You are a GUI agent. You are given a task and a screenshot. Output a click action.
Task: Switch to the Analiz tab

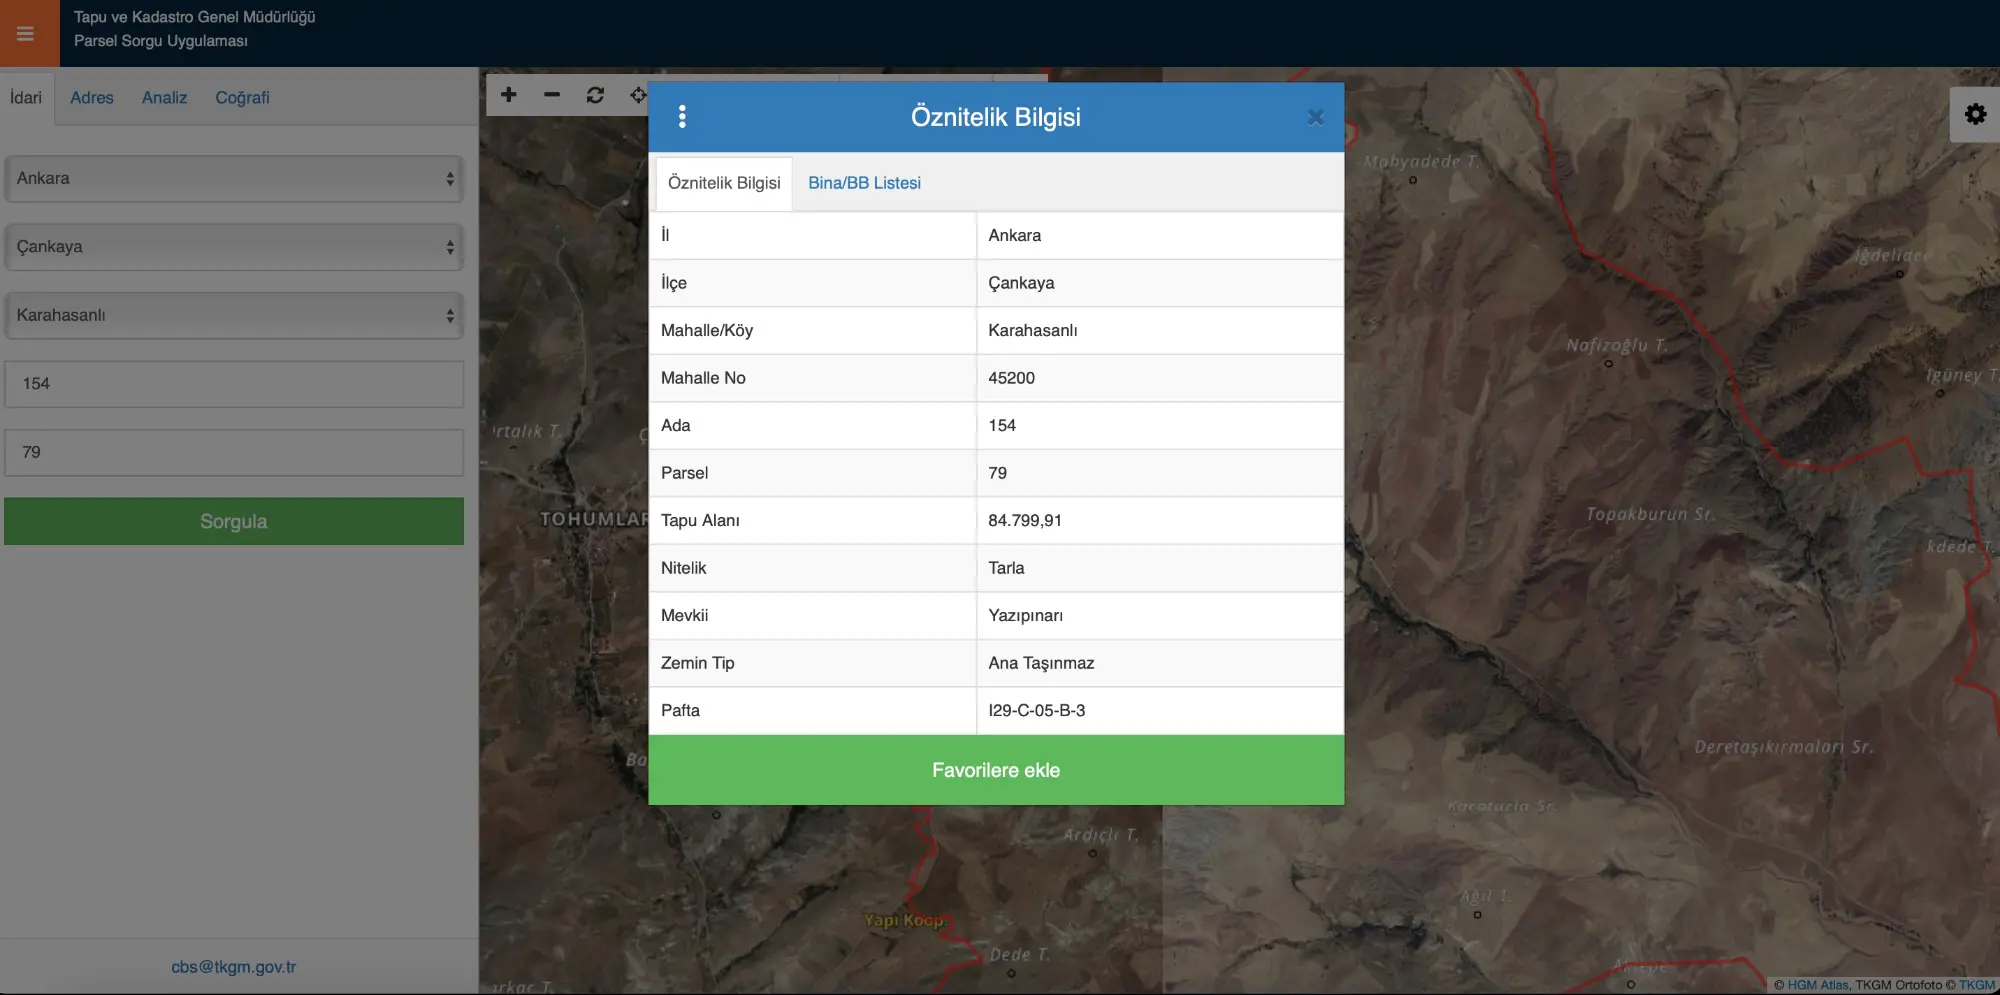[164, 98]
